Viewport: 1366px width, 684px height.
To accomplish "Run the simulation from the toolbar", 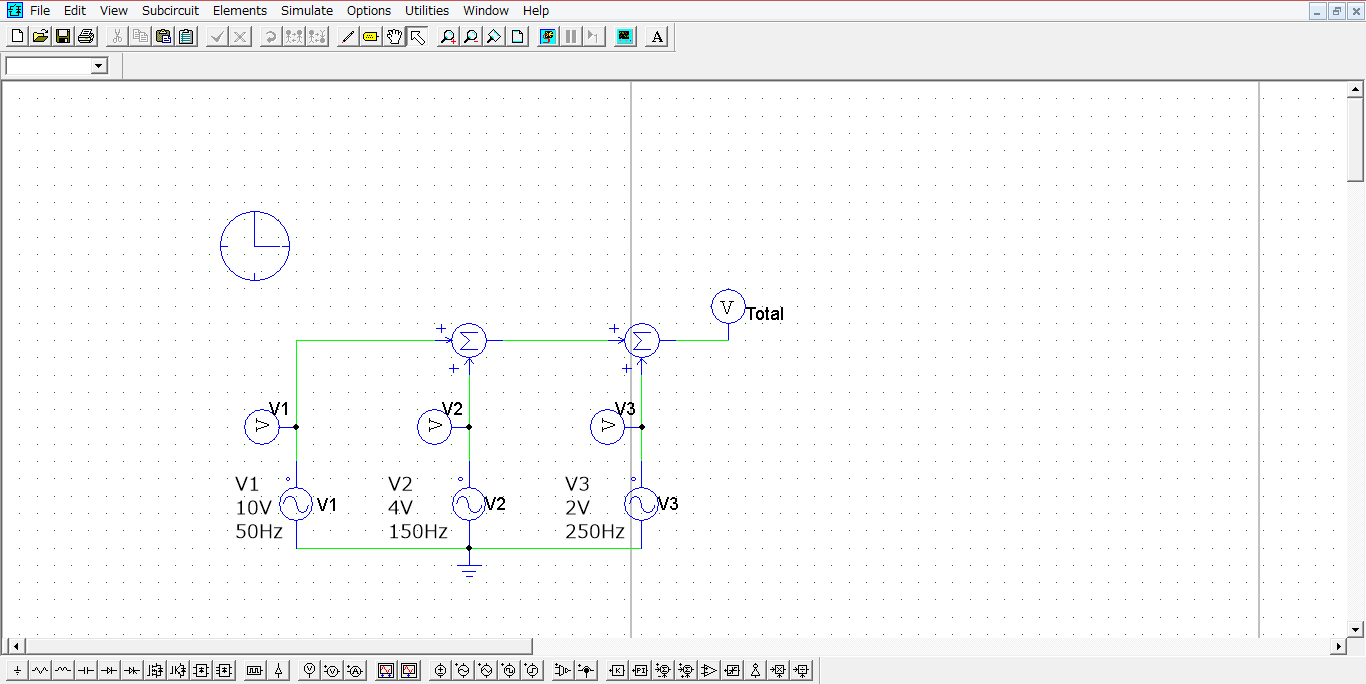I will [547, 36].
